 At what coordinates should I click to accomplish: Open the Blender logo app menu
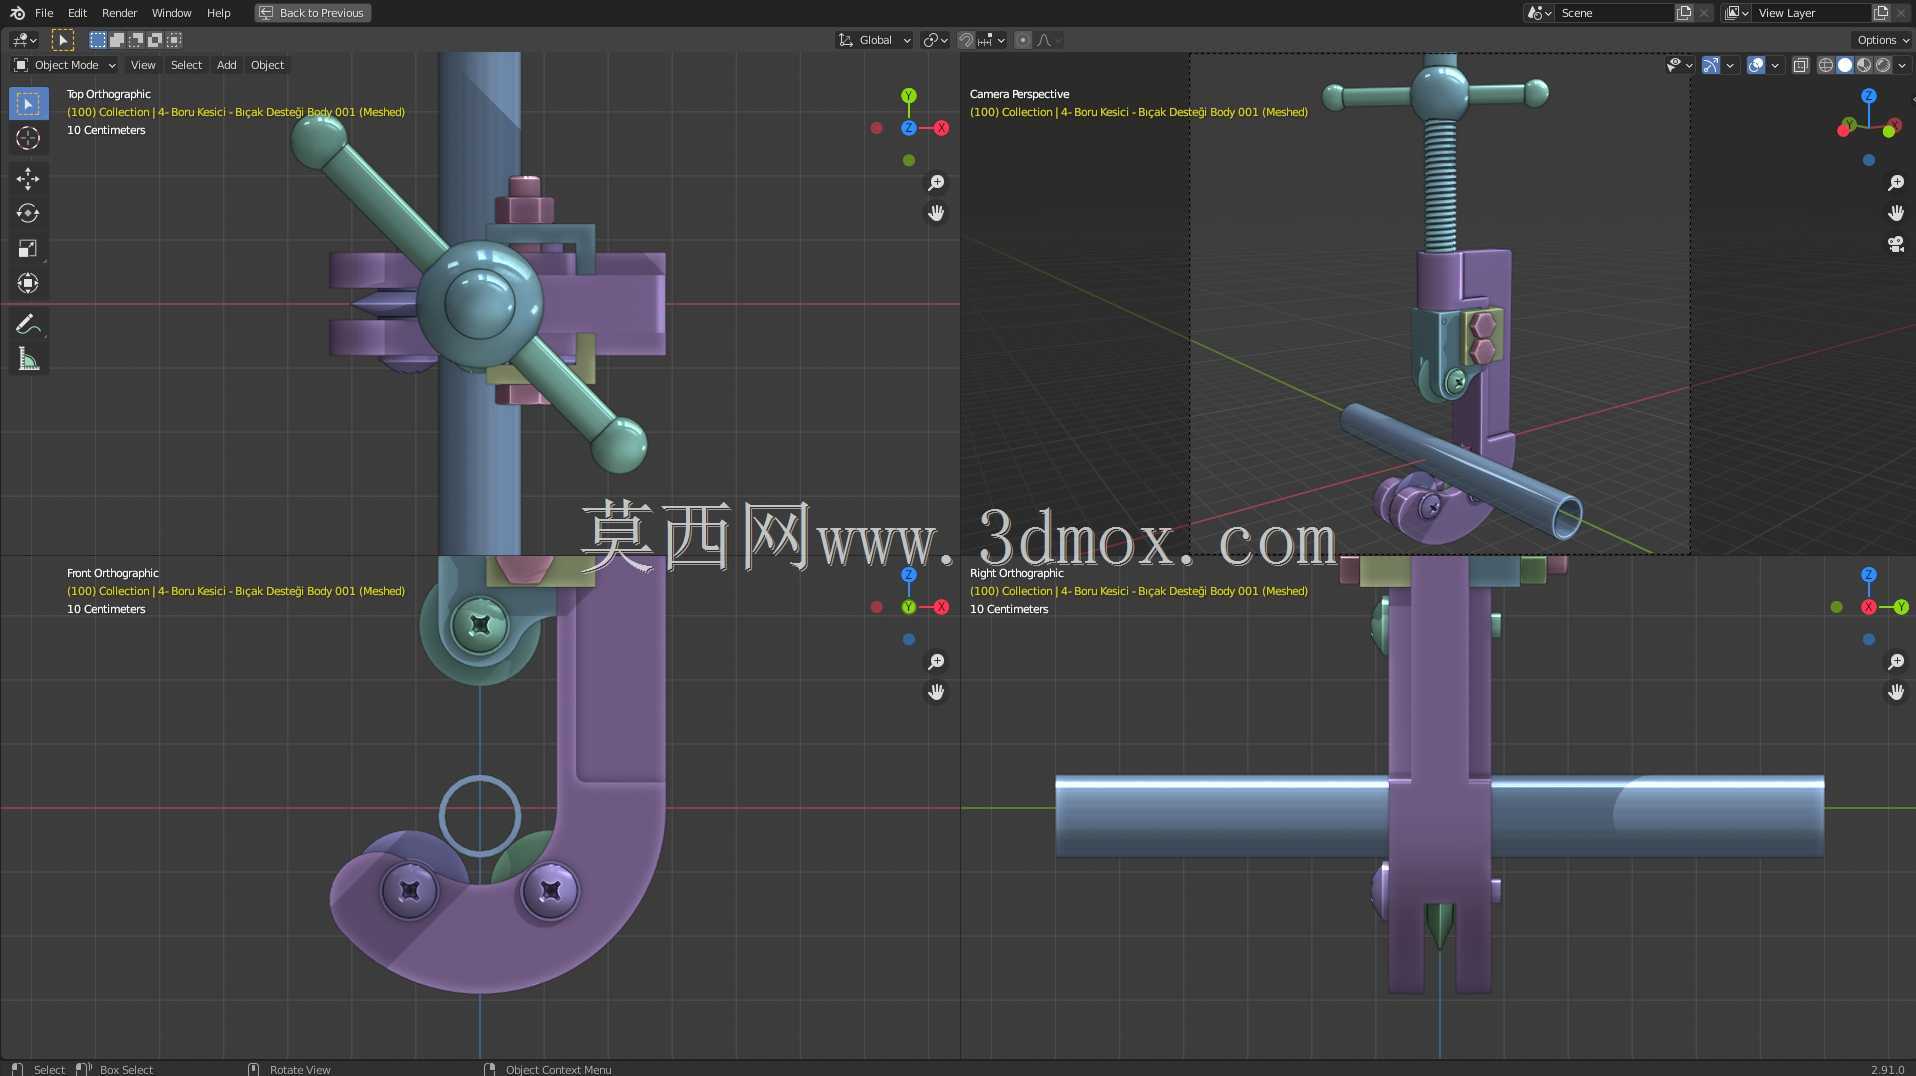(17, 13)
